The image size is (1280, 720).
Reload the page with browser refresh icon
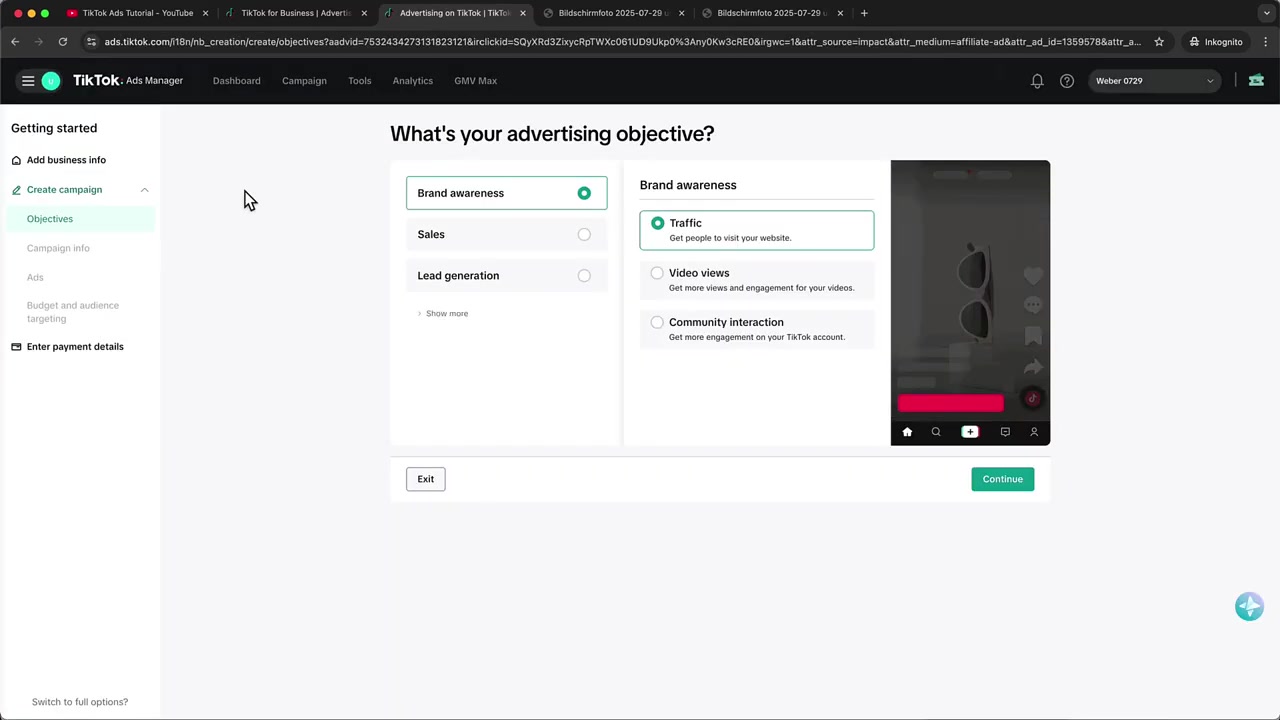coord(62,42)
